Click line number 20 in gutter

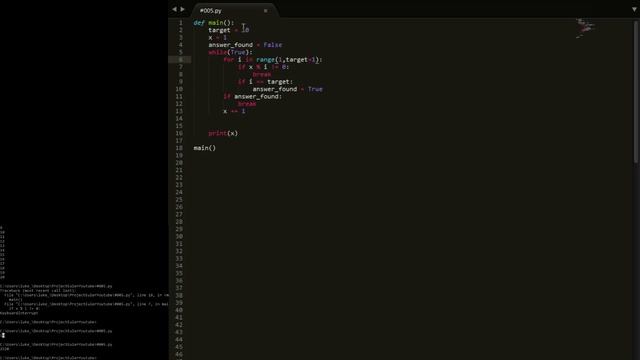179,162
